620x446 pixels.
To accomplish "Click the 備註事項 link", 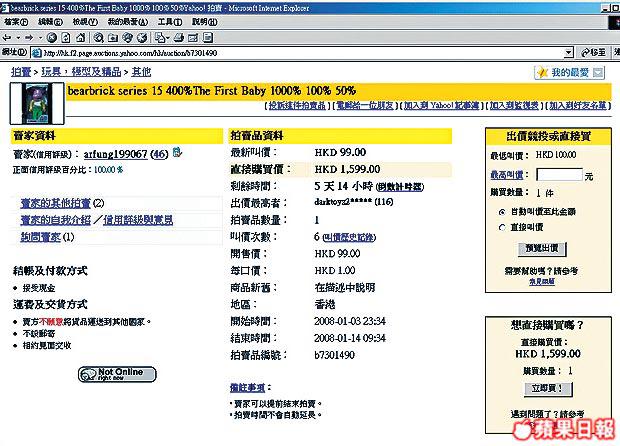I will click(x=248, y=388).
